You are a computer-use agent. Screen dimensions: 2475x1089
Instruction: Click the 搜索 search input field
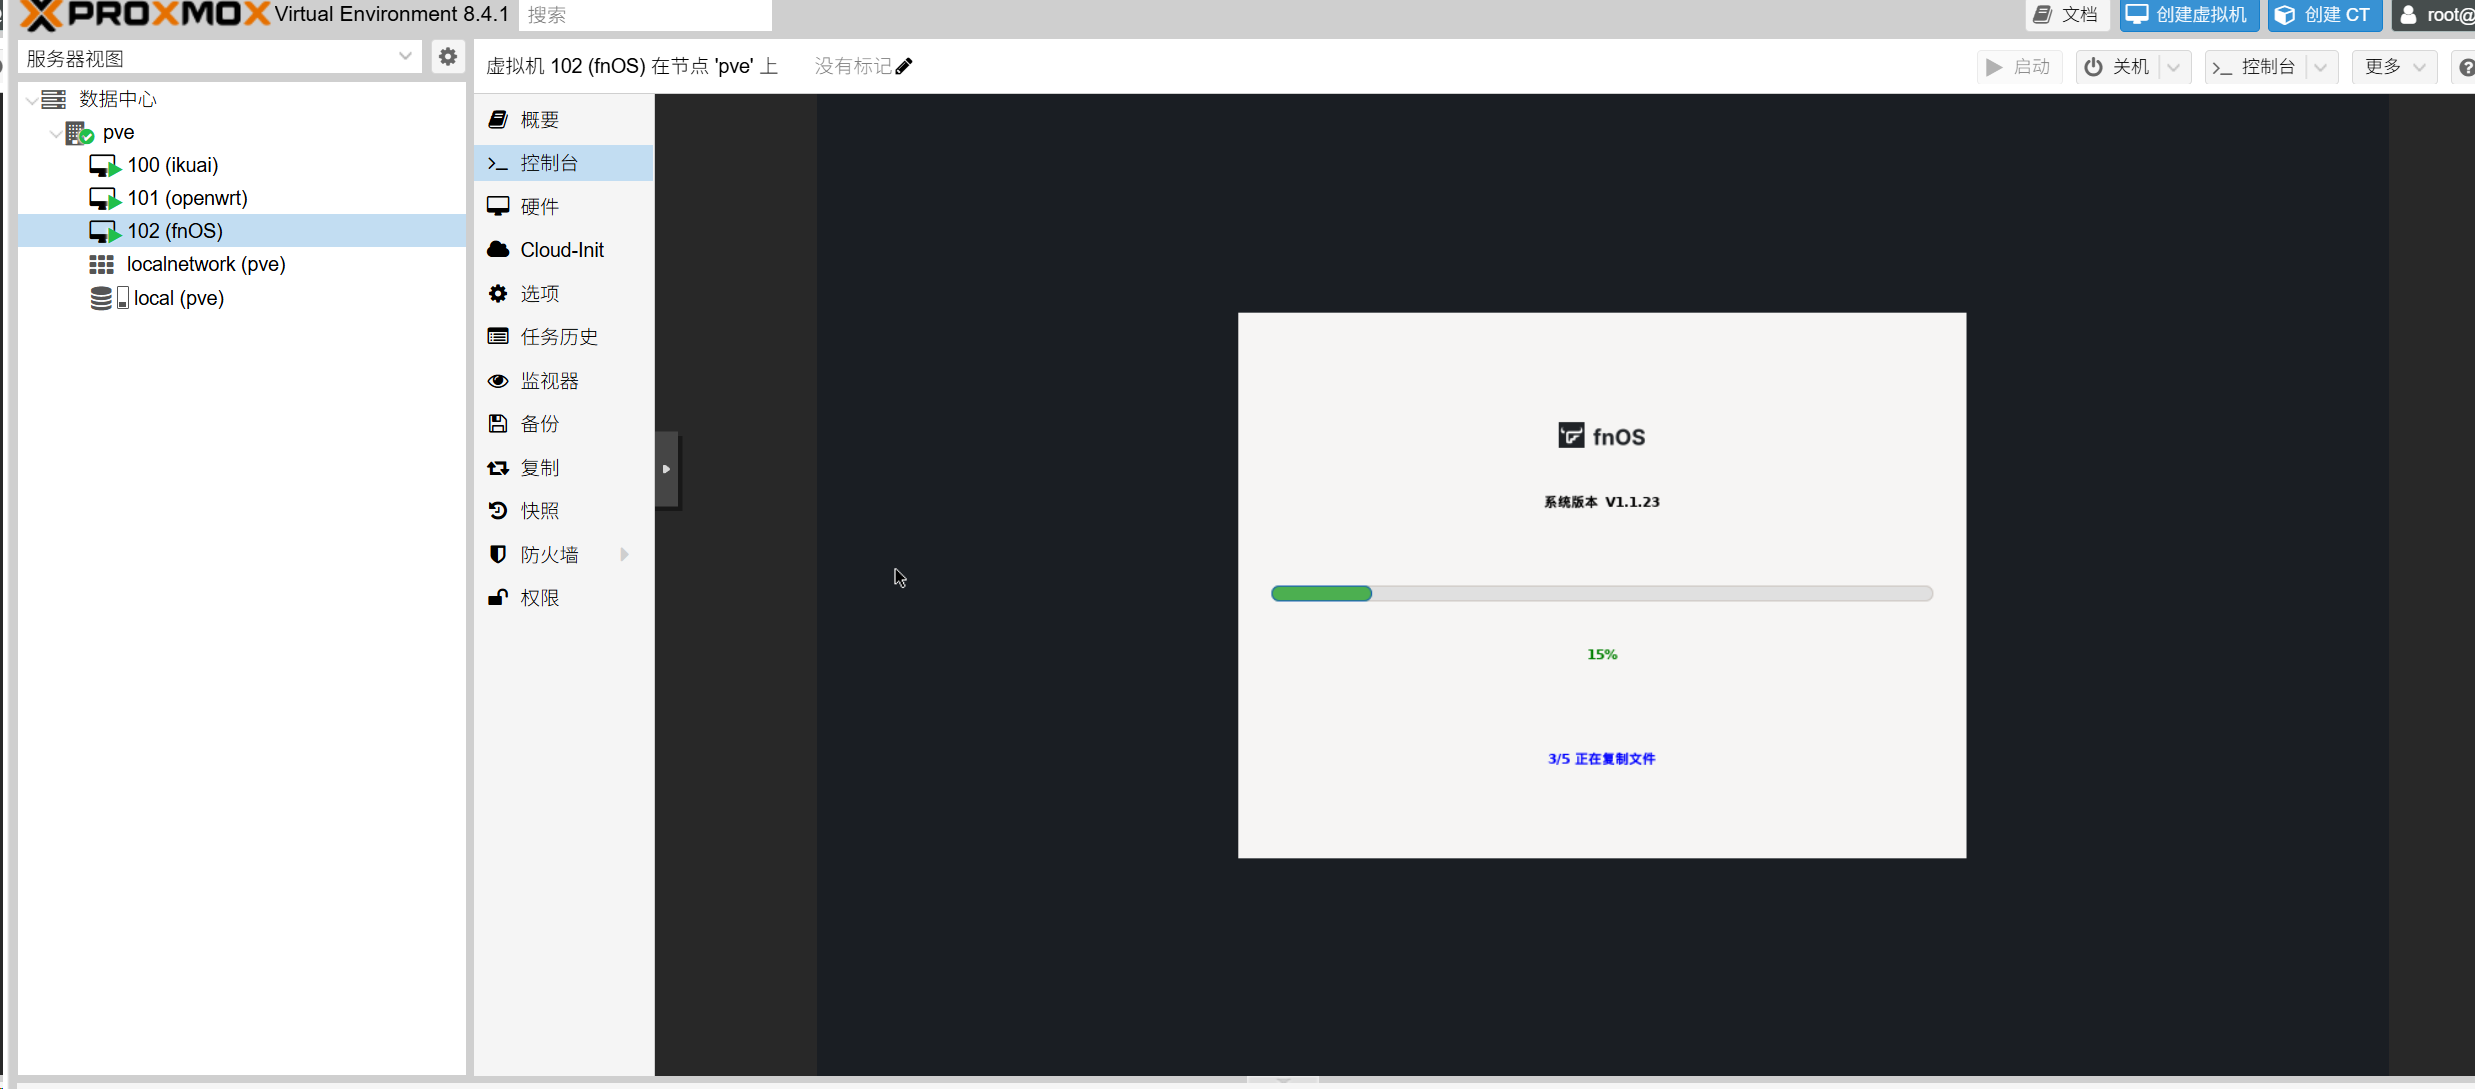click(x=645, y=15)
